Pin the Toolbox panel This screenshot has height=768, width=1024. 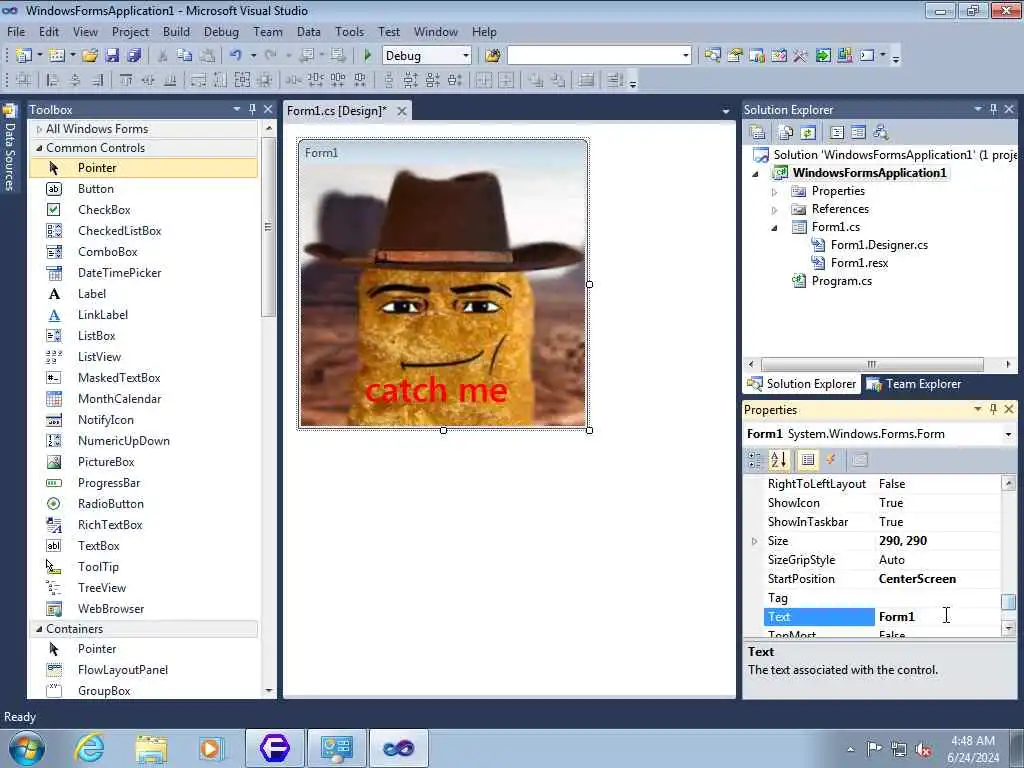pyautogui.click(x=252, y=109)
